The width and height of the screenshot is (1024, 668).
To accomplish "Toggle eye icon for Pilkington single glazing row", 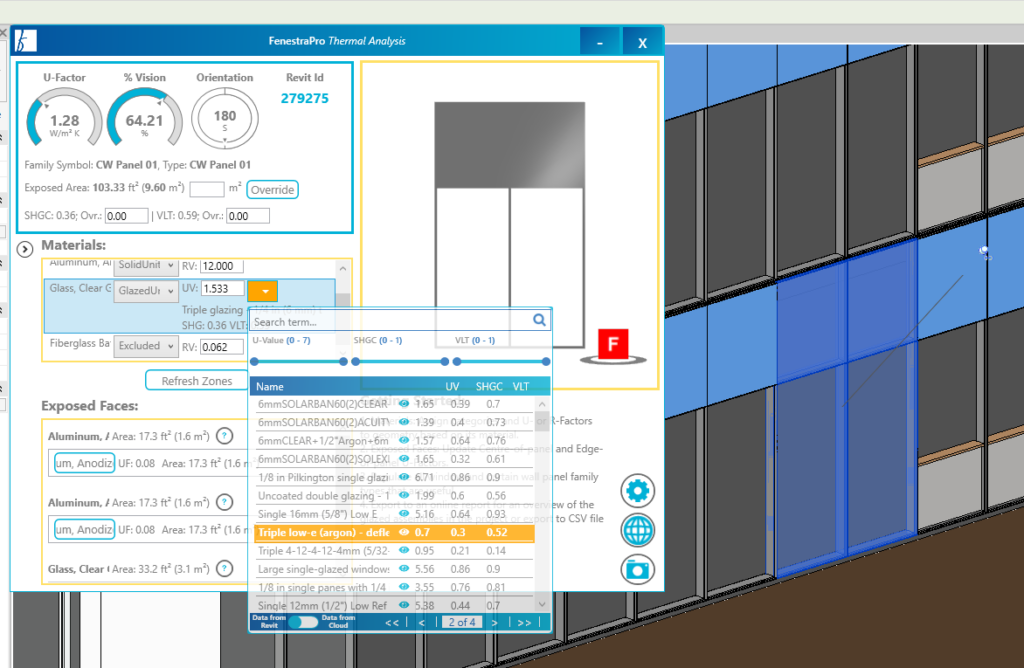I will [404, 477].
